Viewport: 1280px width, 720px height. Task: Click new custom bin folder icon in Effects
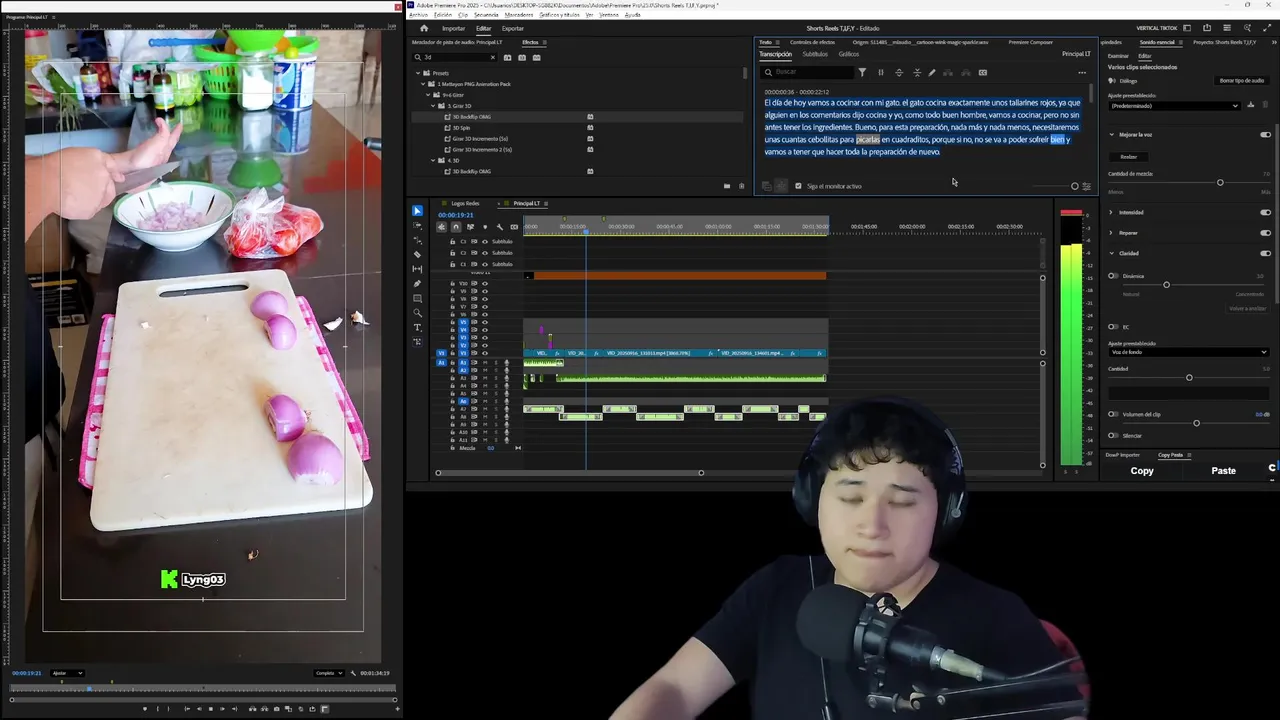pyautogui.click(x=727, y=186)
